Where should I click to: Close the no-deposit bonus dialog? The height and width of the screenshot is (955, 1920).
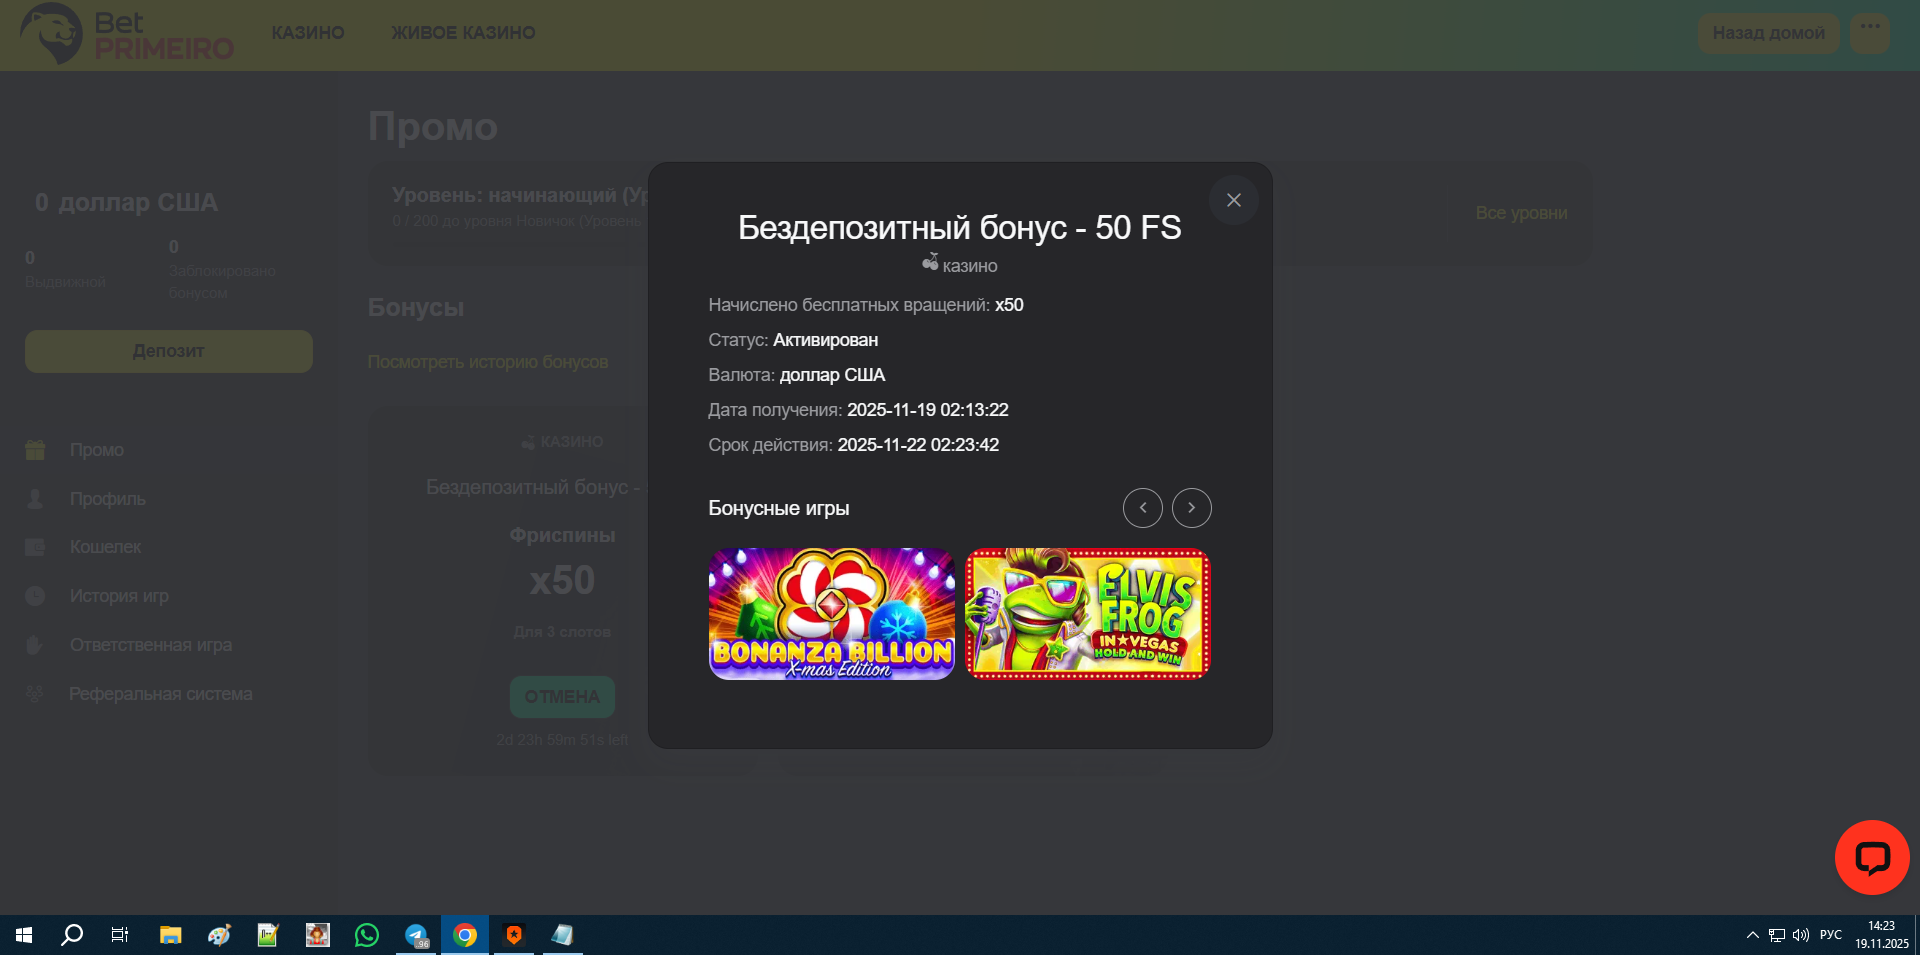point(1233,200)
